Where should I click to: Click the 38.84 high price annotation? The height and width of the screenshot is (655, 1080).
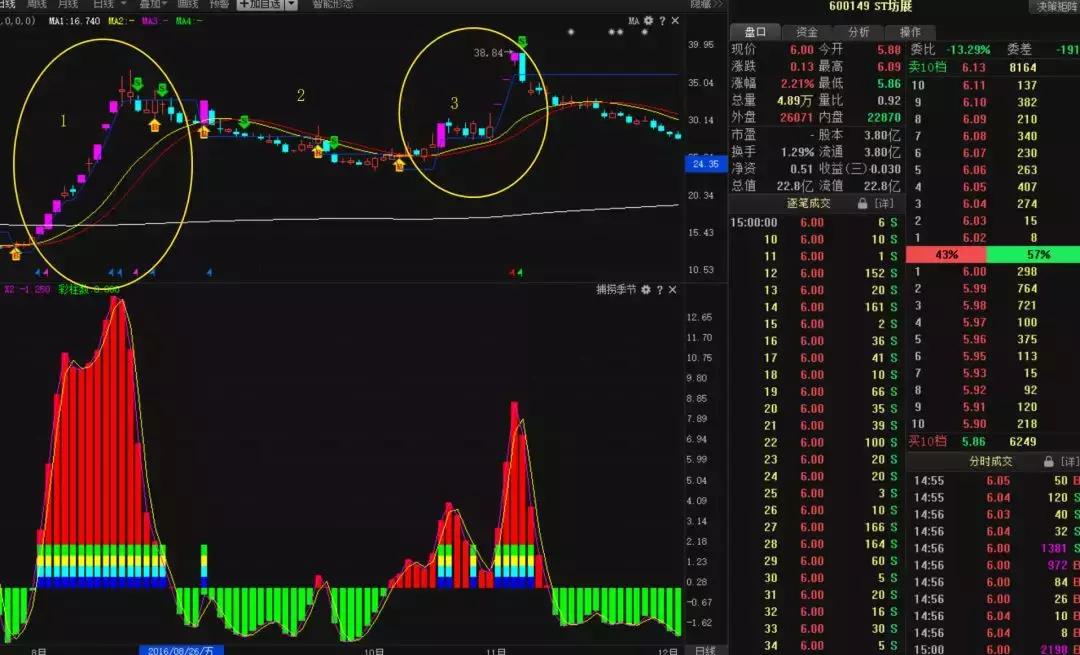point(488,52)
